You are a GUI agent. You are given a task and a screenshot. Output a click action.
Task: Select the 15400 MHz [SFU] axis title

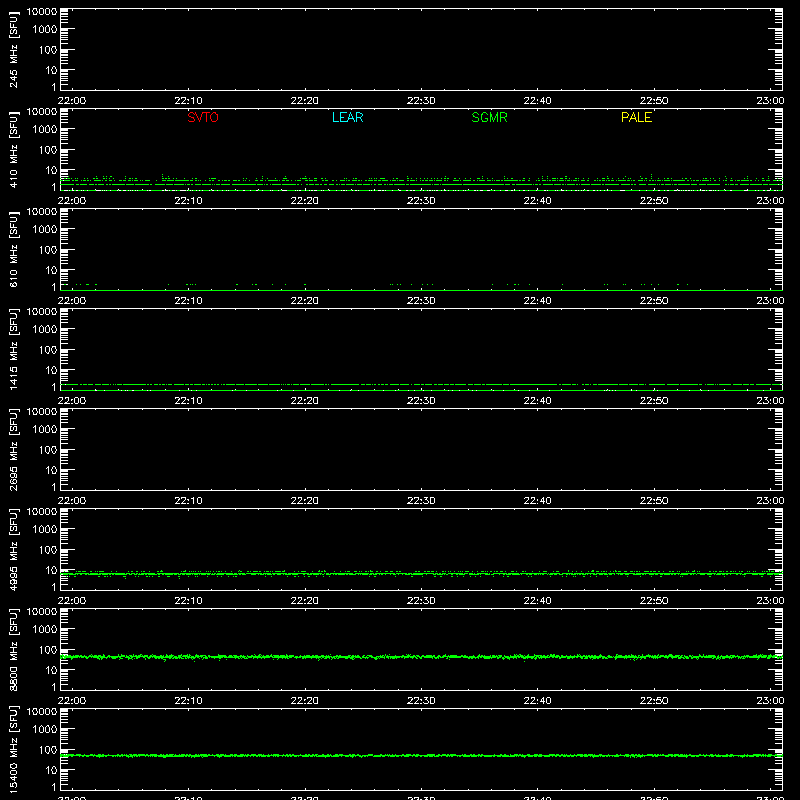point(13,749)
